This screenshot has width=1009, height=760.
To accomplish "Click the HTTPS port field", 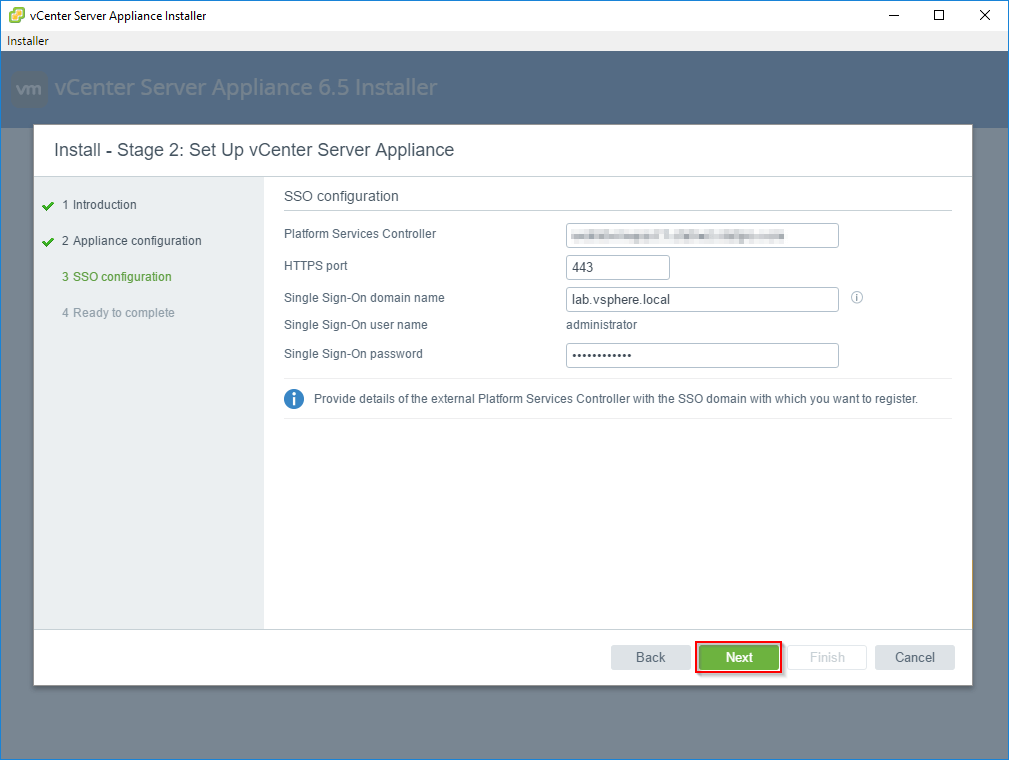I will coord(617,267).
